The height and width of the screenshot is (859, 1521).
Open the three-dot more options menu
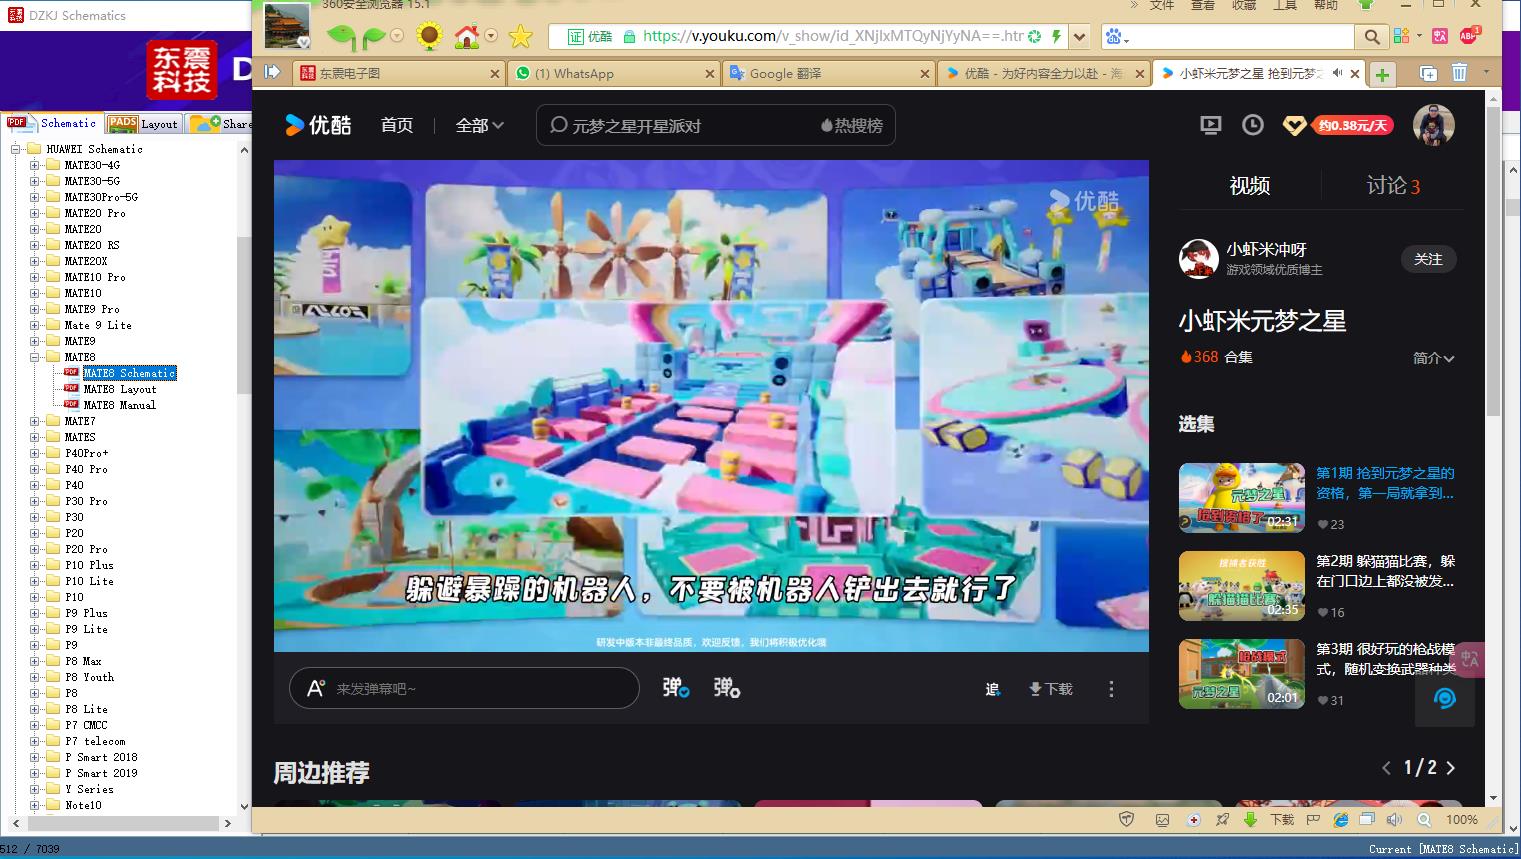[1111, 689]
